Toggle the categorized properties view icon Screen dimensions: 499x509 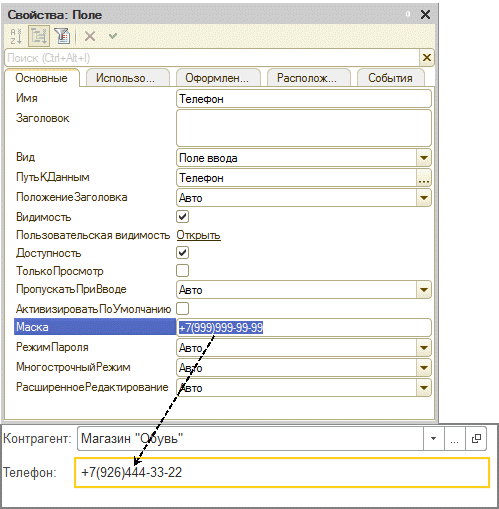coord(39,36)
